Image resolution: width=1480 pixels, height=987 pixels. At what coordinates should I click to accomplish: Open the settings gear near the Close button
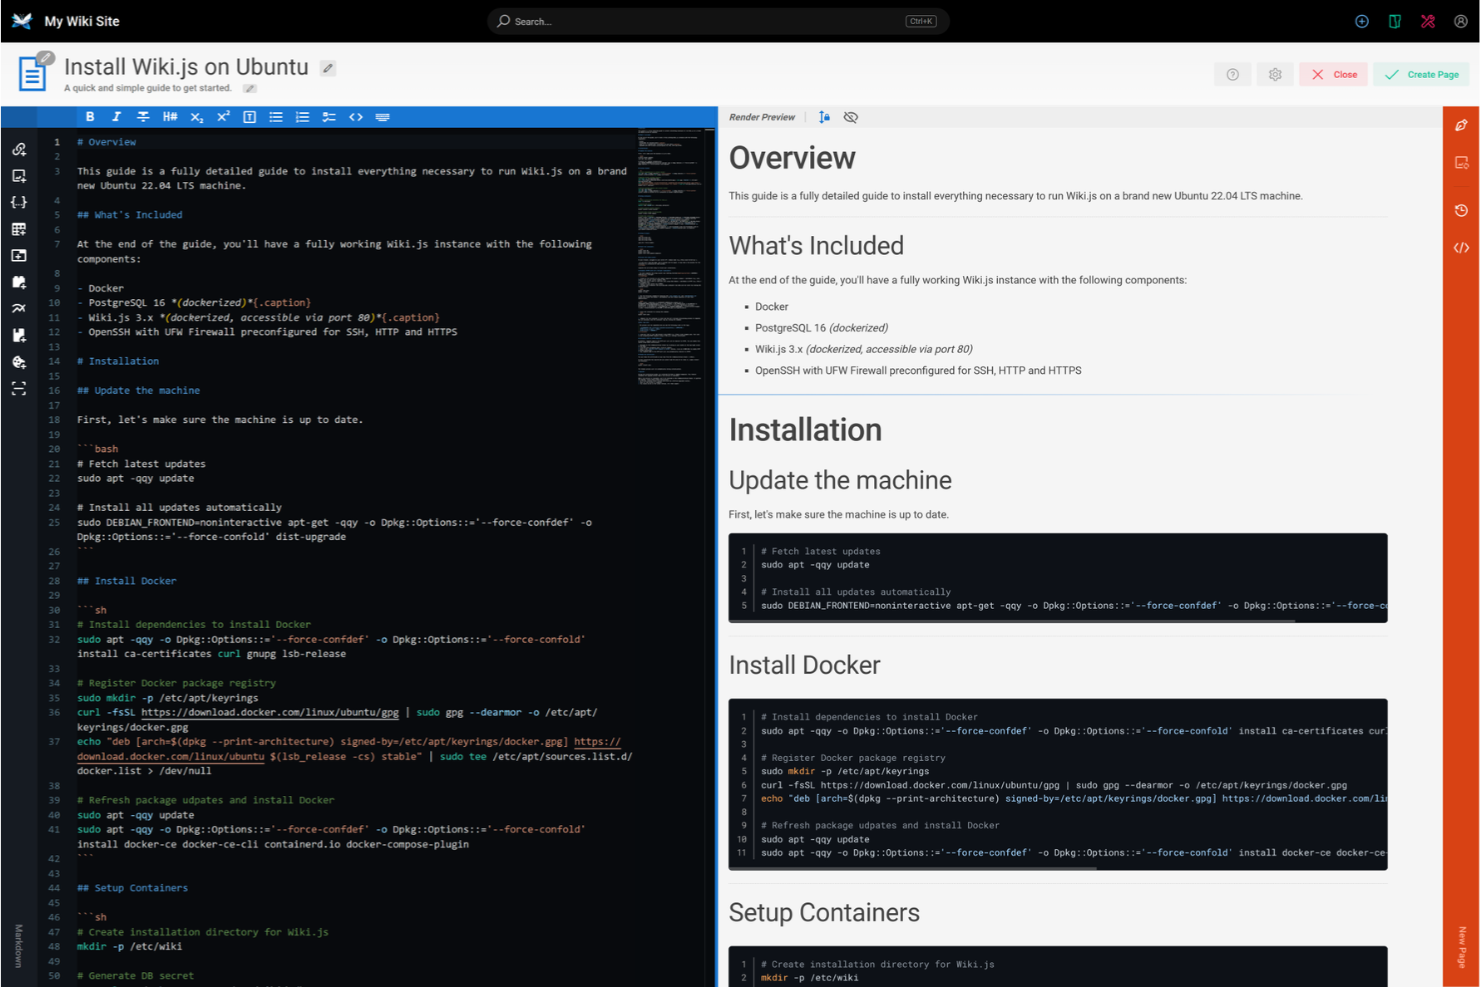point(1274,74)
